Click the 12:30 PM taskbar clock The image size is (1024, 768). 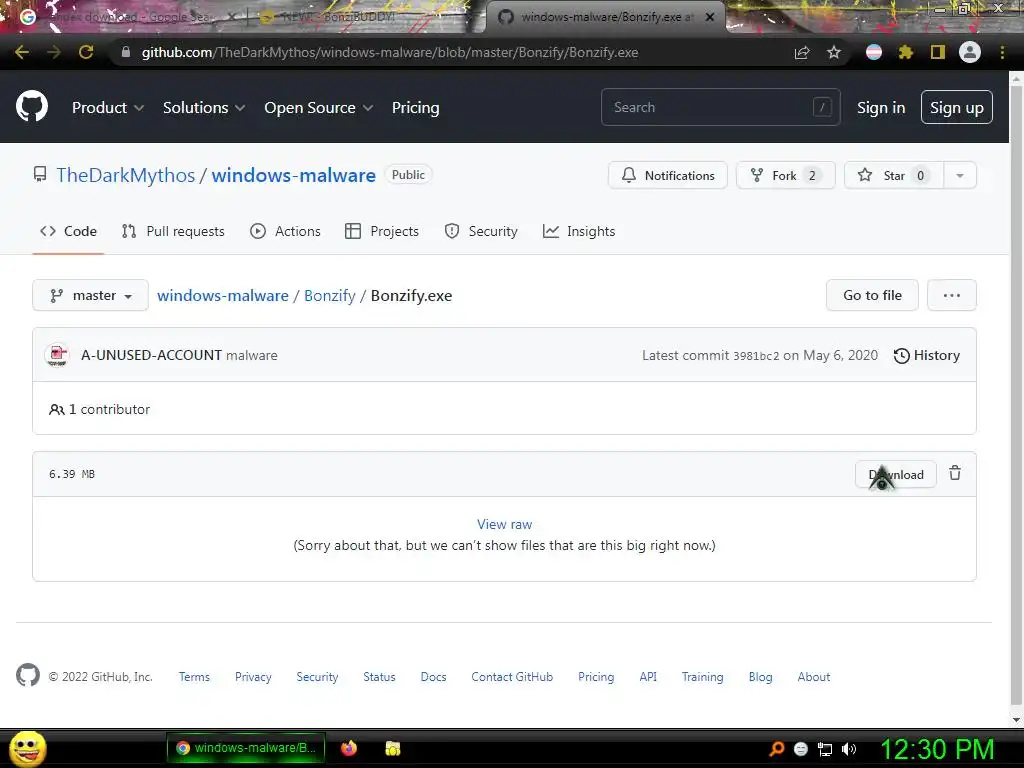point(937,749)
